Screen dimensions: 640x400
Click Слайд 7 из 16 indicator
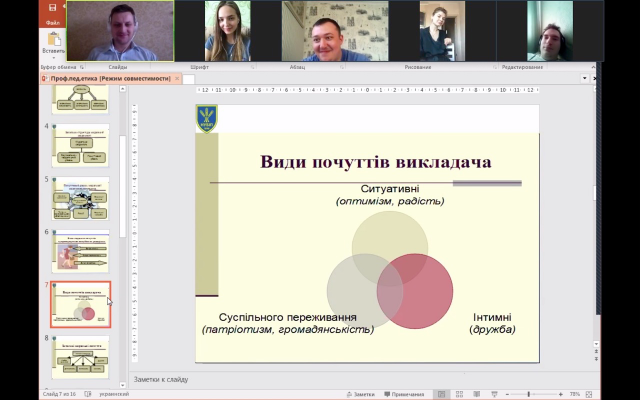click(59, 394)
